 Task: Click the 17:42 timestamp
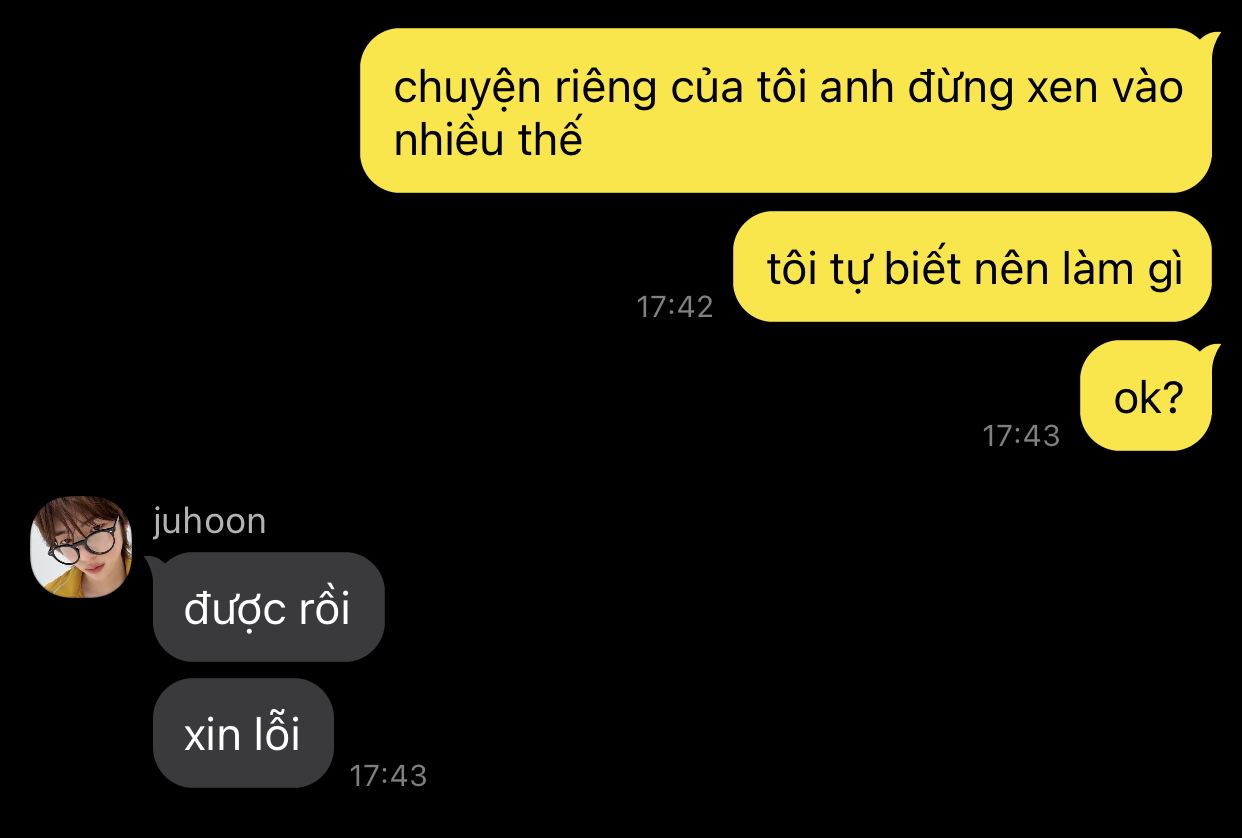(675, 306)
